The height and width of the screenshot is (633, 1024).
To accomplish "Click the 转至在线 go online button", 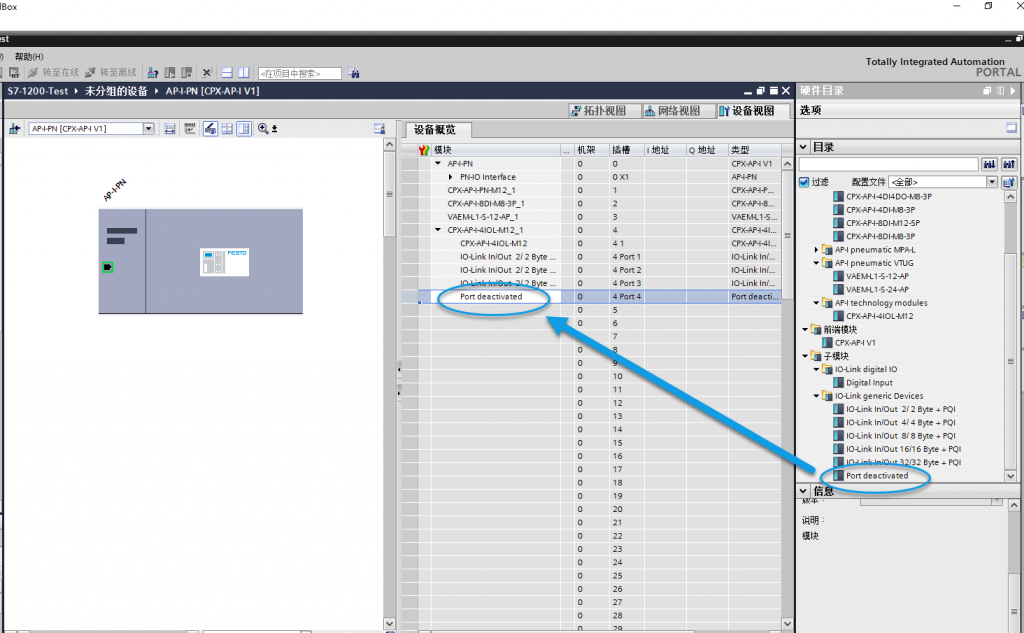I will click(54, 73).
